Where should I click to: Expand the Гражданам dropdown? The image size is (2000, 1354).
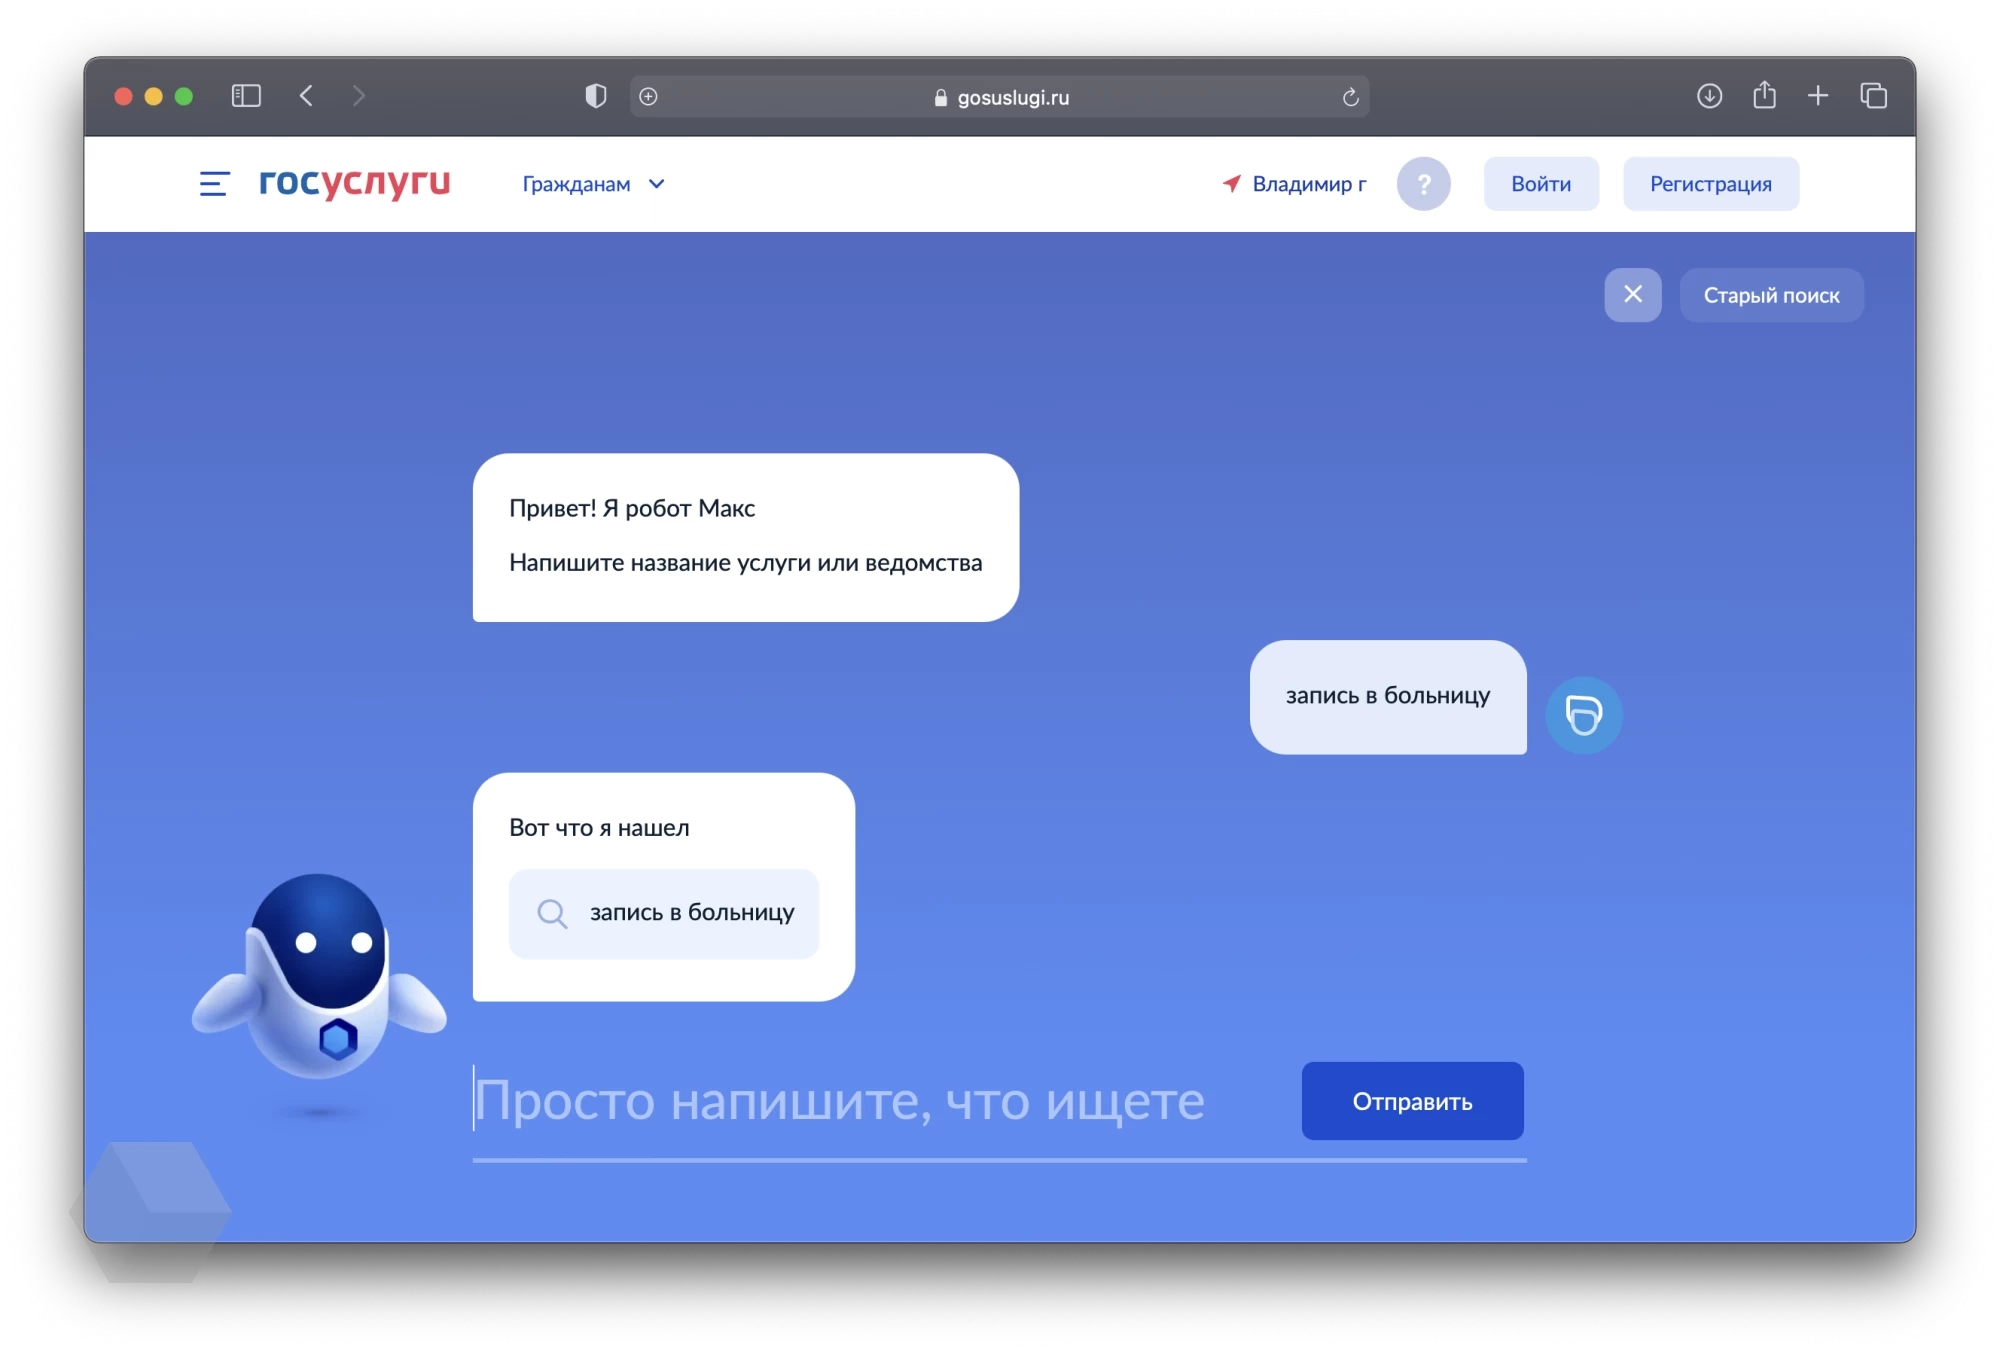(593, 184)
